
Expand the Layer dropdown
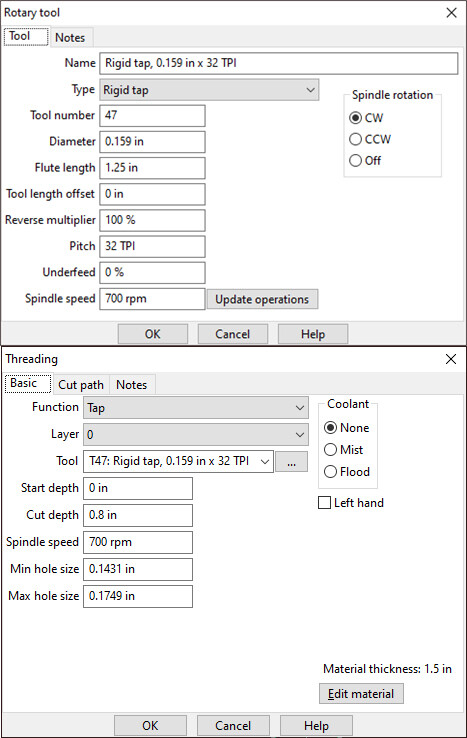pyautogui.click(x=196, y=434)
